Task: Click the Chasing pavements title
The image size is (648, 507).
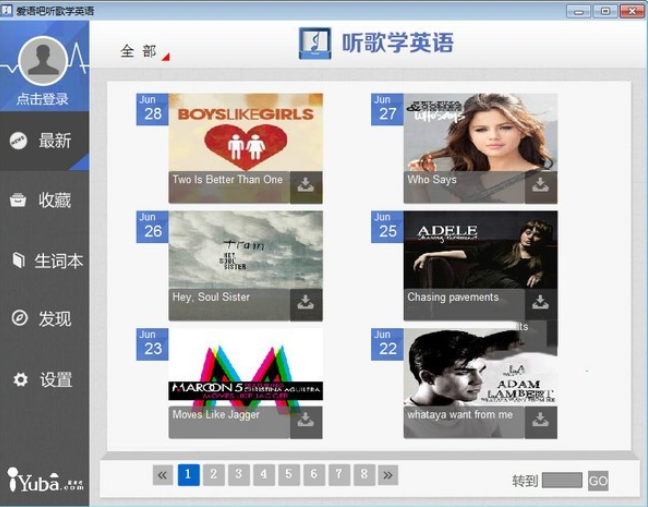Action: tap(453, 297)
